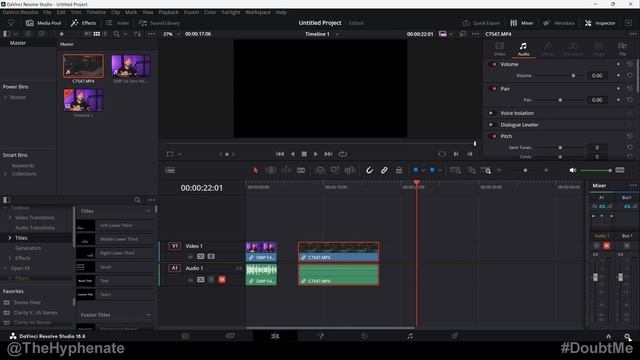Jump to last frame in viewer
This screenshot has height=360, width=640.
coord(328,154)
